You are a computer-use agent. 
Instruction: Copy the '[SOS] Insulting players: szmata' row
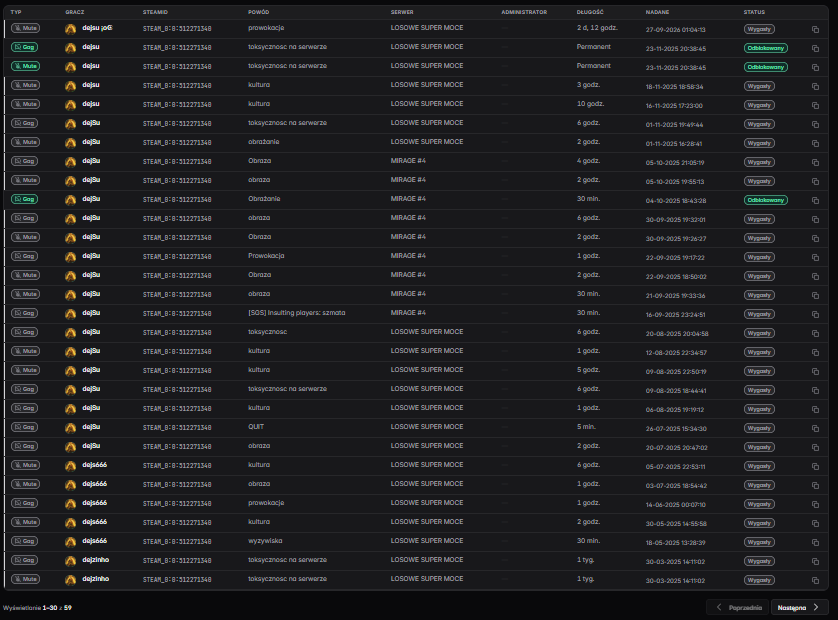click(815, 314)
